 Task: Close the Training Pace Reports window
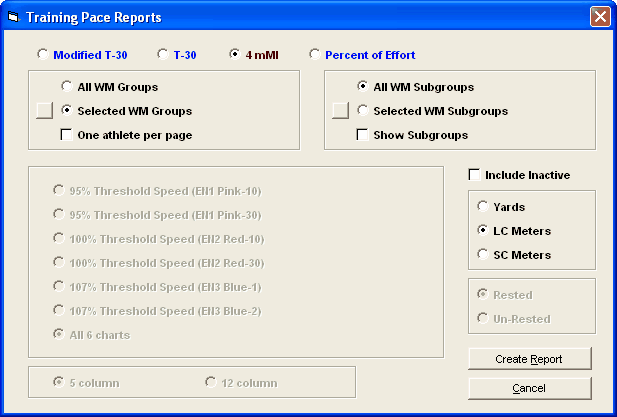pyautogui.click(x=600, y=17)
